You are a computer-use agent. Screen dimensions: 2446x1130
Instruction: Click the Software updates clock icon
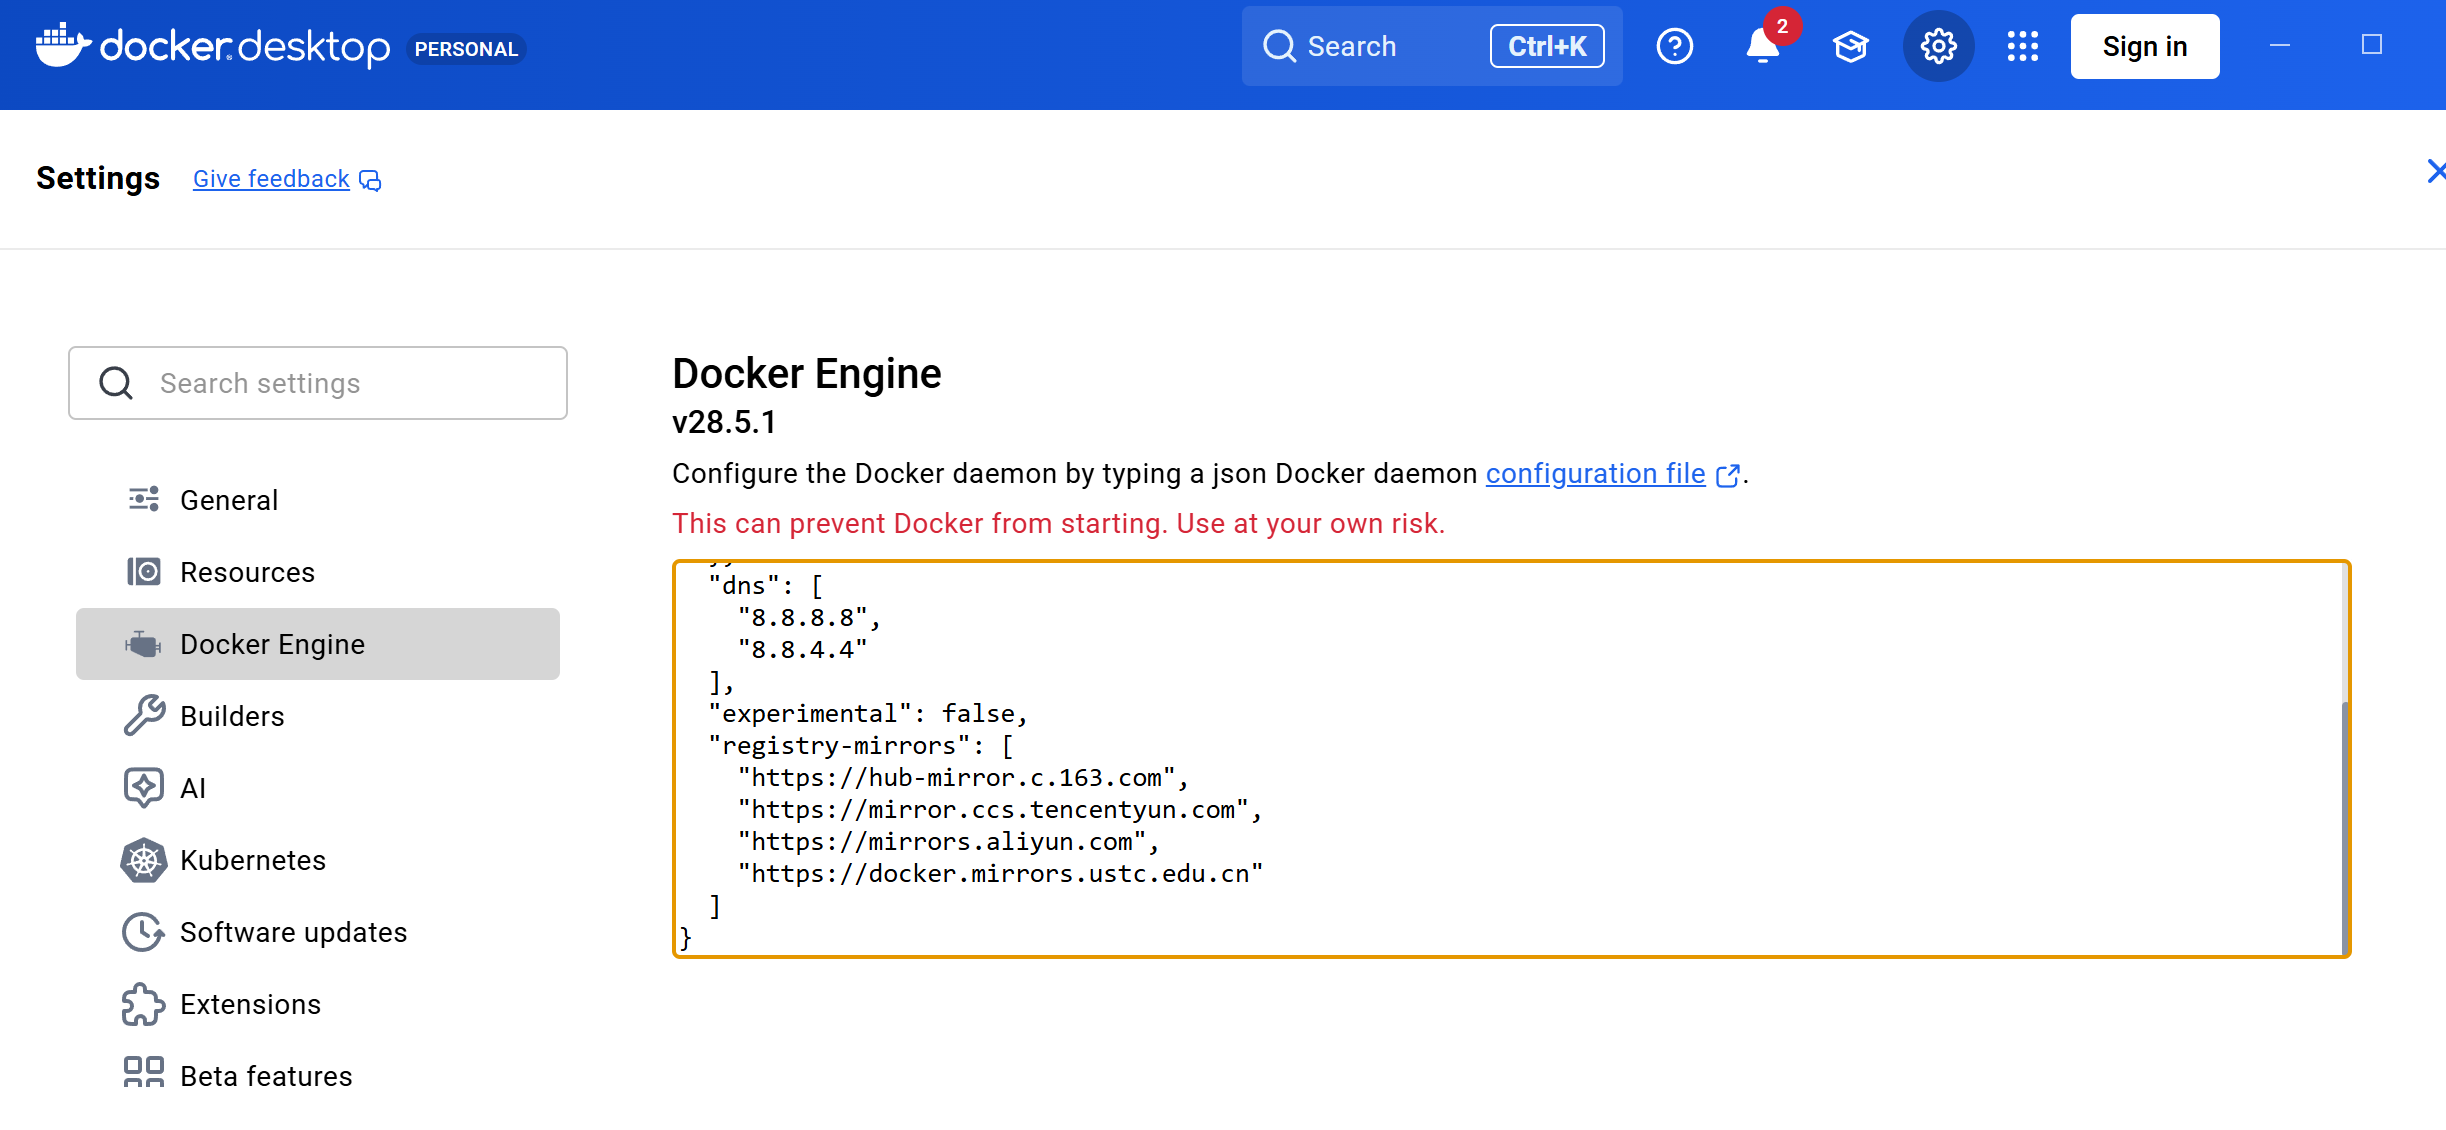pos(144,932)
